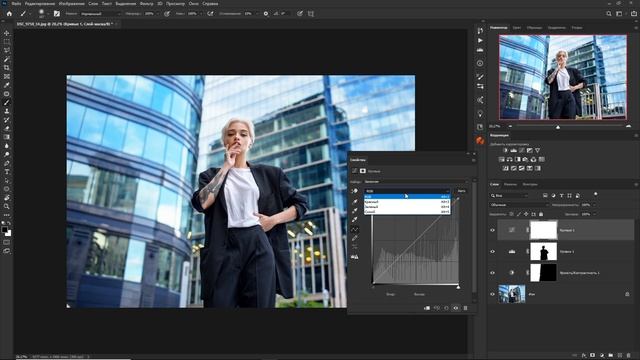Open the layer fill dropdown arrow
This screenshot has height=360, width=640.
(x=594, y=214)
